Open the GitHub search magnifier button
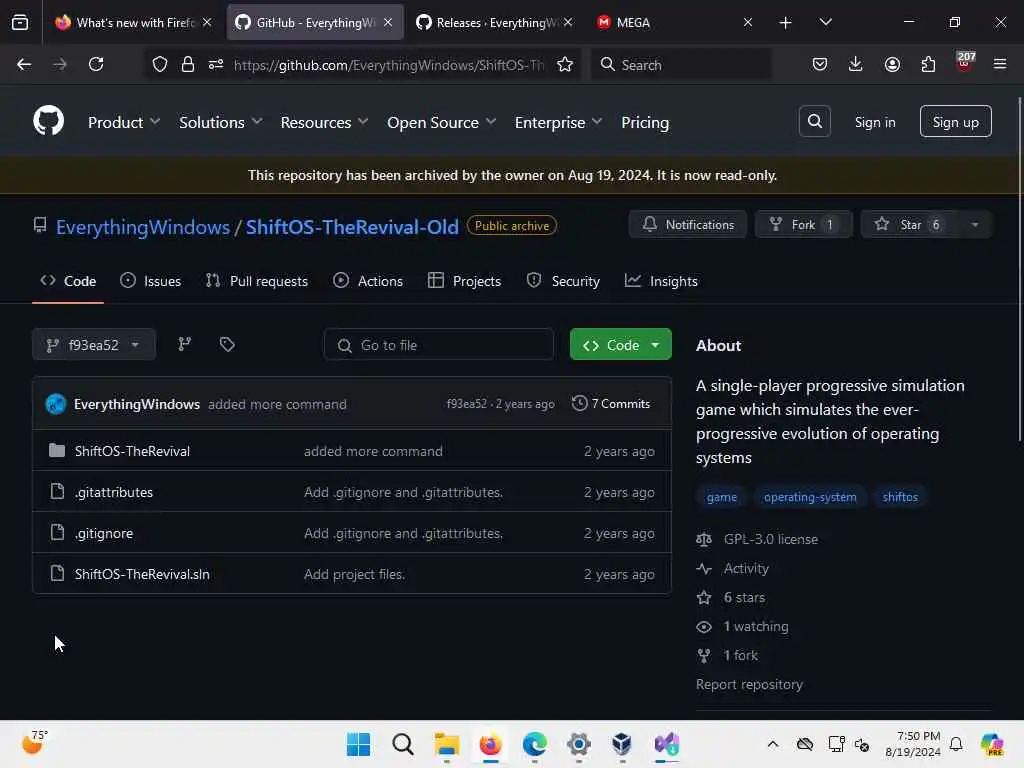 click(x=814, y=121)
